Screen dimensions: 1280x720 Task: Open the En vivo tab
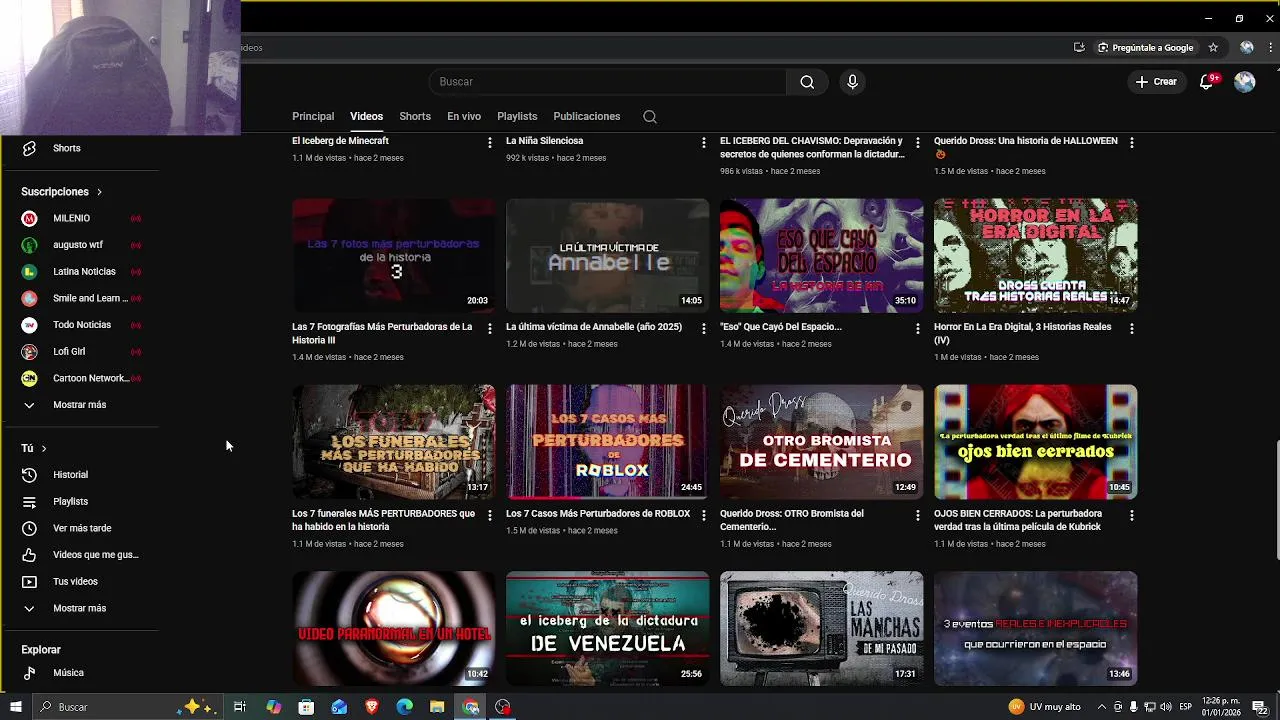point(464,117)
